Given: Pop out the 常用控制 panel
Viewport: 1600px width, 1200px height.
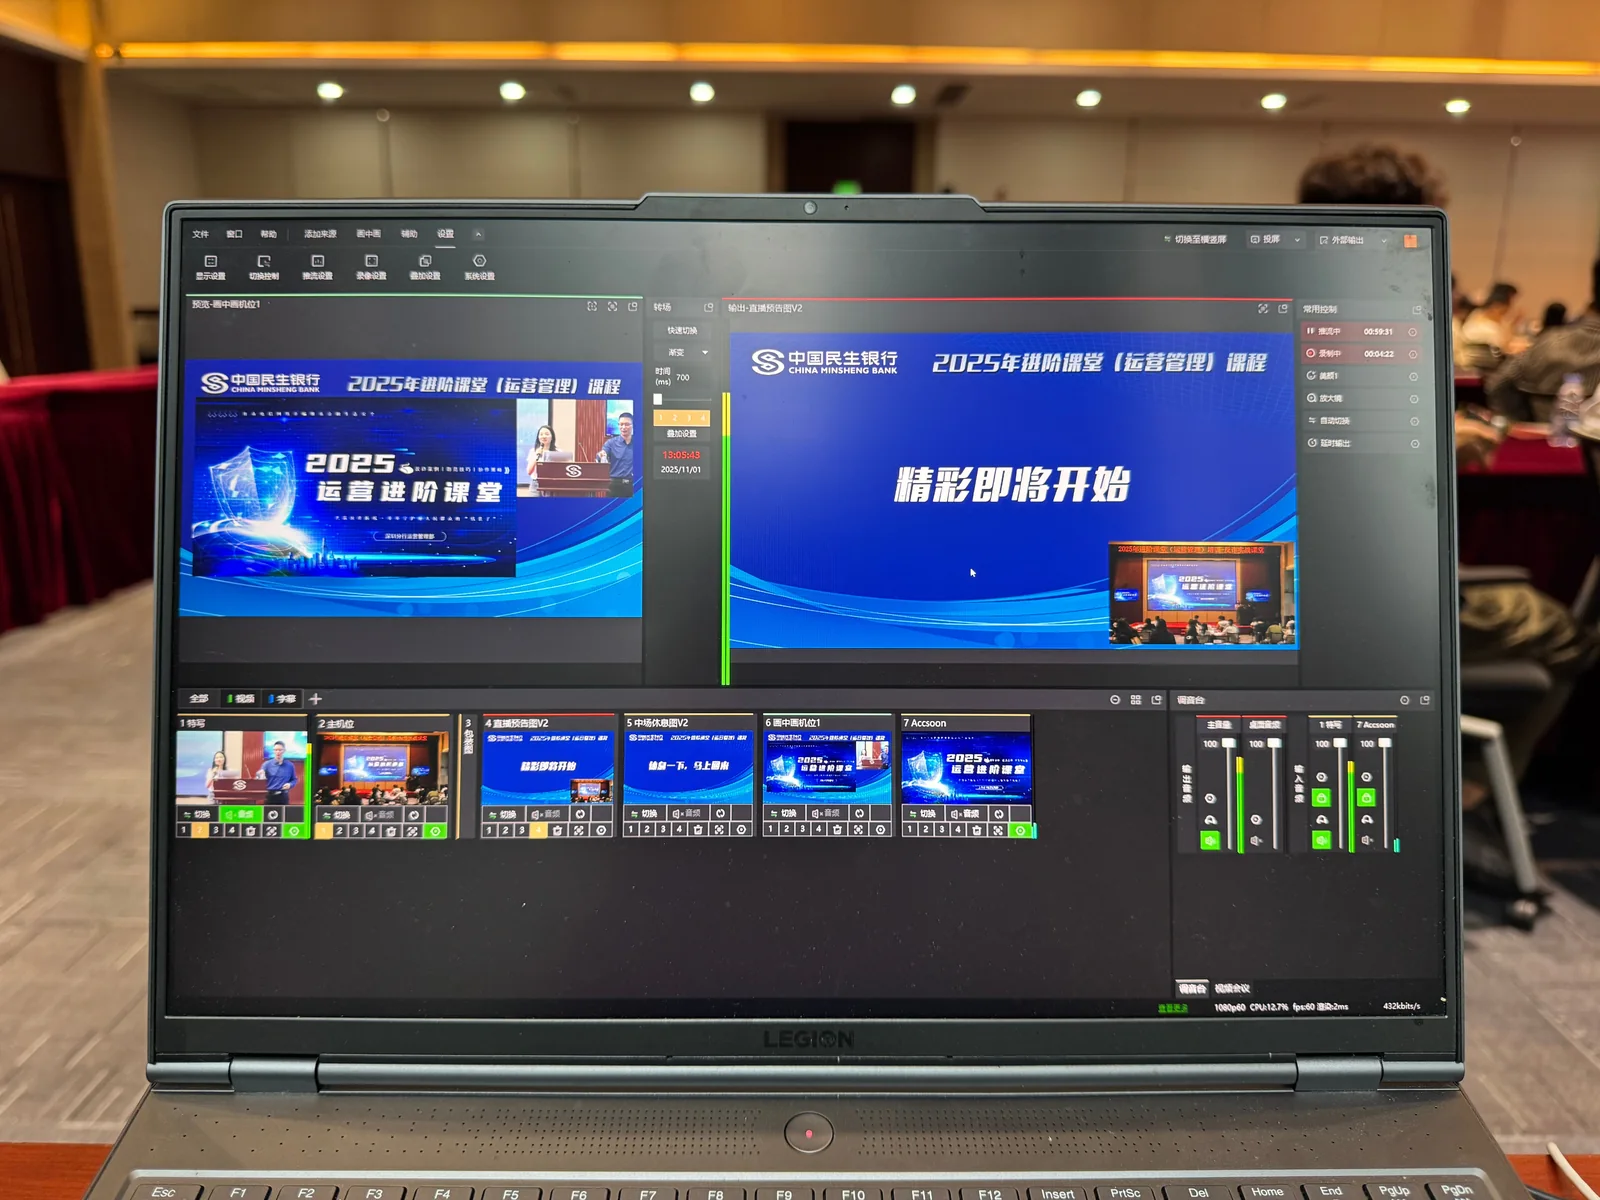Looking at the screenshot, I should click(1417, 310).
